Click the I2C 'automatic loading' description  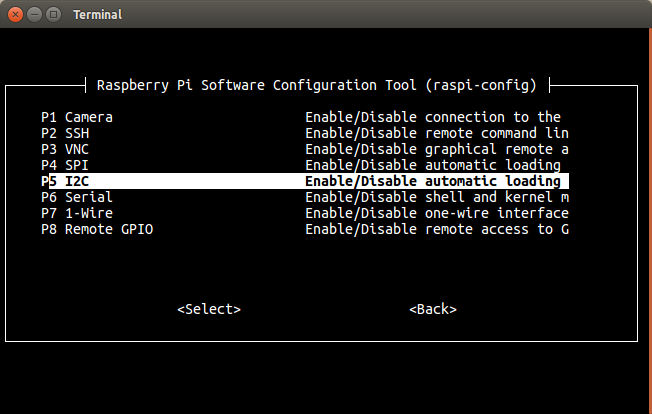[x=433, y=181]
